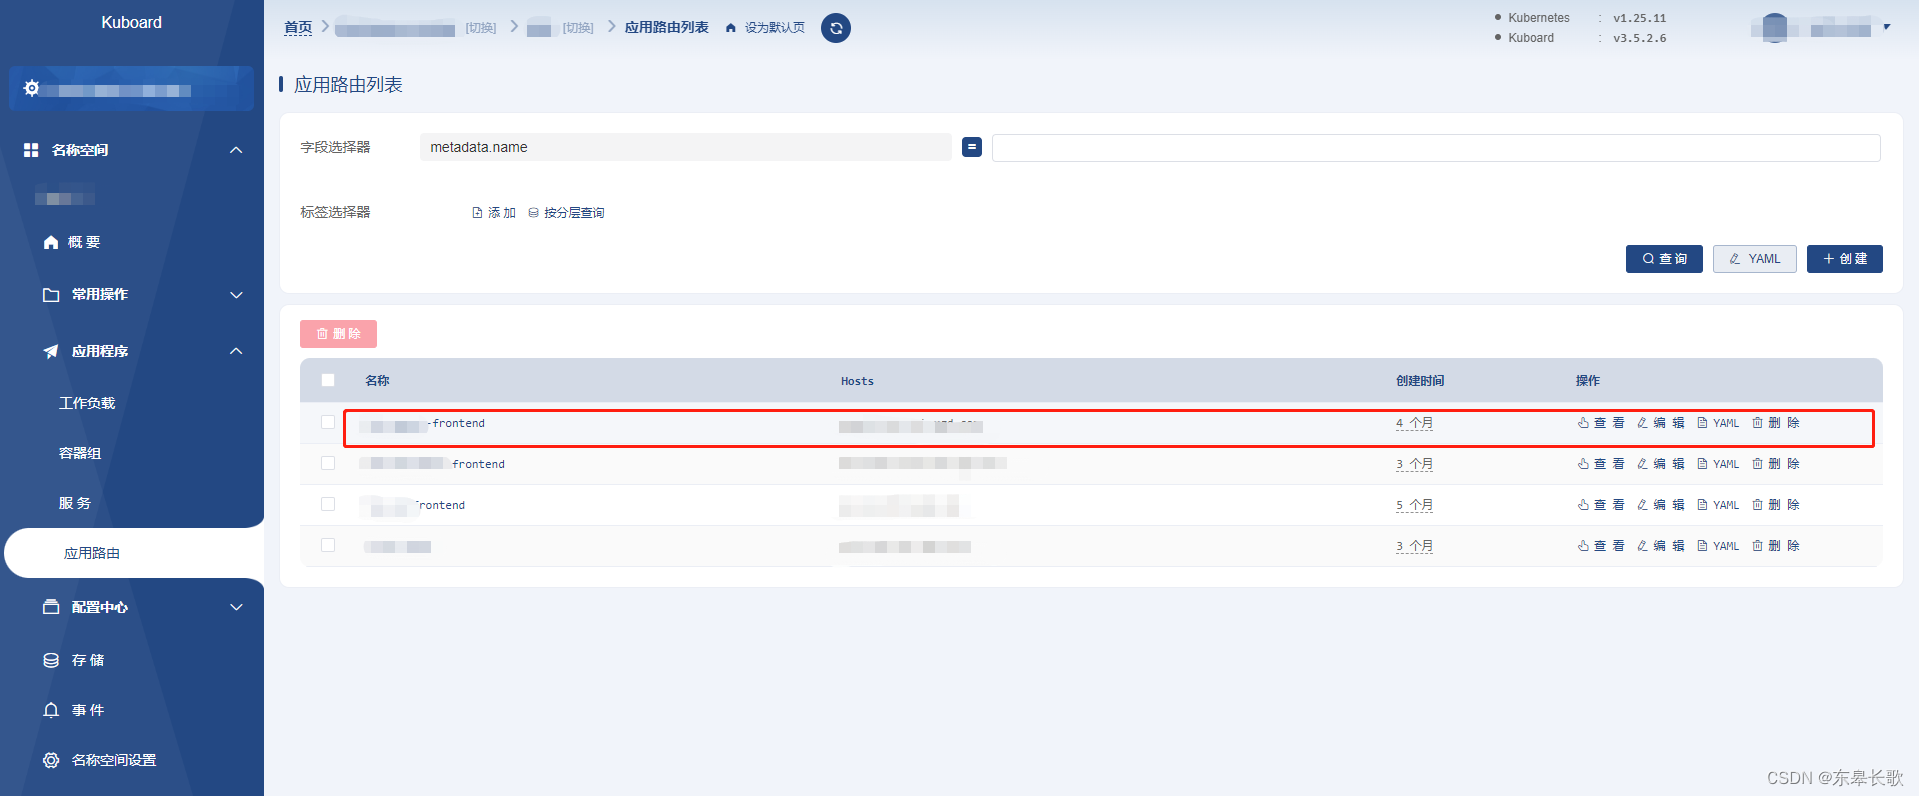Click the 名称空间设置 gear icon
This screenshot has height=796, width=1919.
click(x=51, y=760)
